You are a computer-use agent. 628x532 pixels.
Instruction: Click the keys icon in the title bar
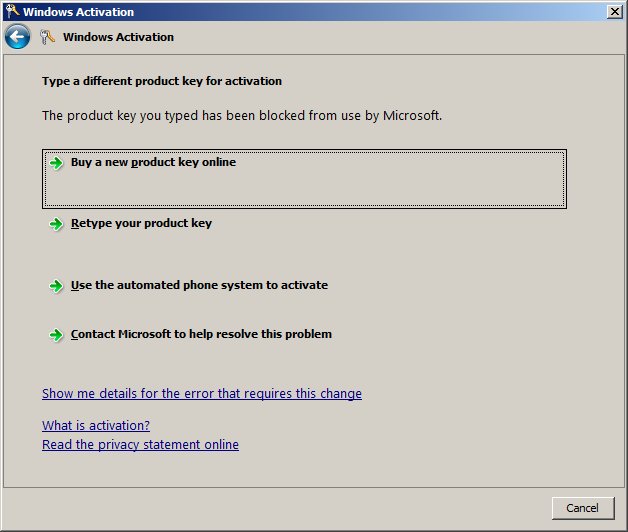coord(11,12)
